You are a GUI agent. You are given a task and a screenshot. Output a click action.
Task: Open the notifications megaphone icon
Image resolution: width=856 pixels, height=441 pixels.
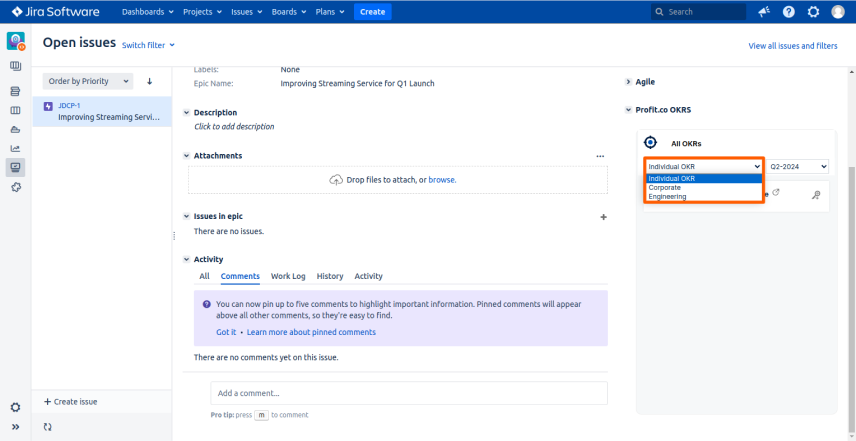[x=764, y=12]
